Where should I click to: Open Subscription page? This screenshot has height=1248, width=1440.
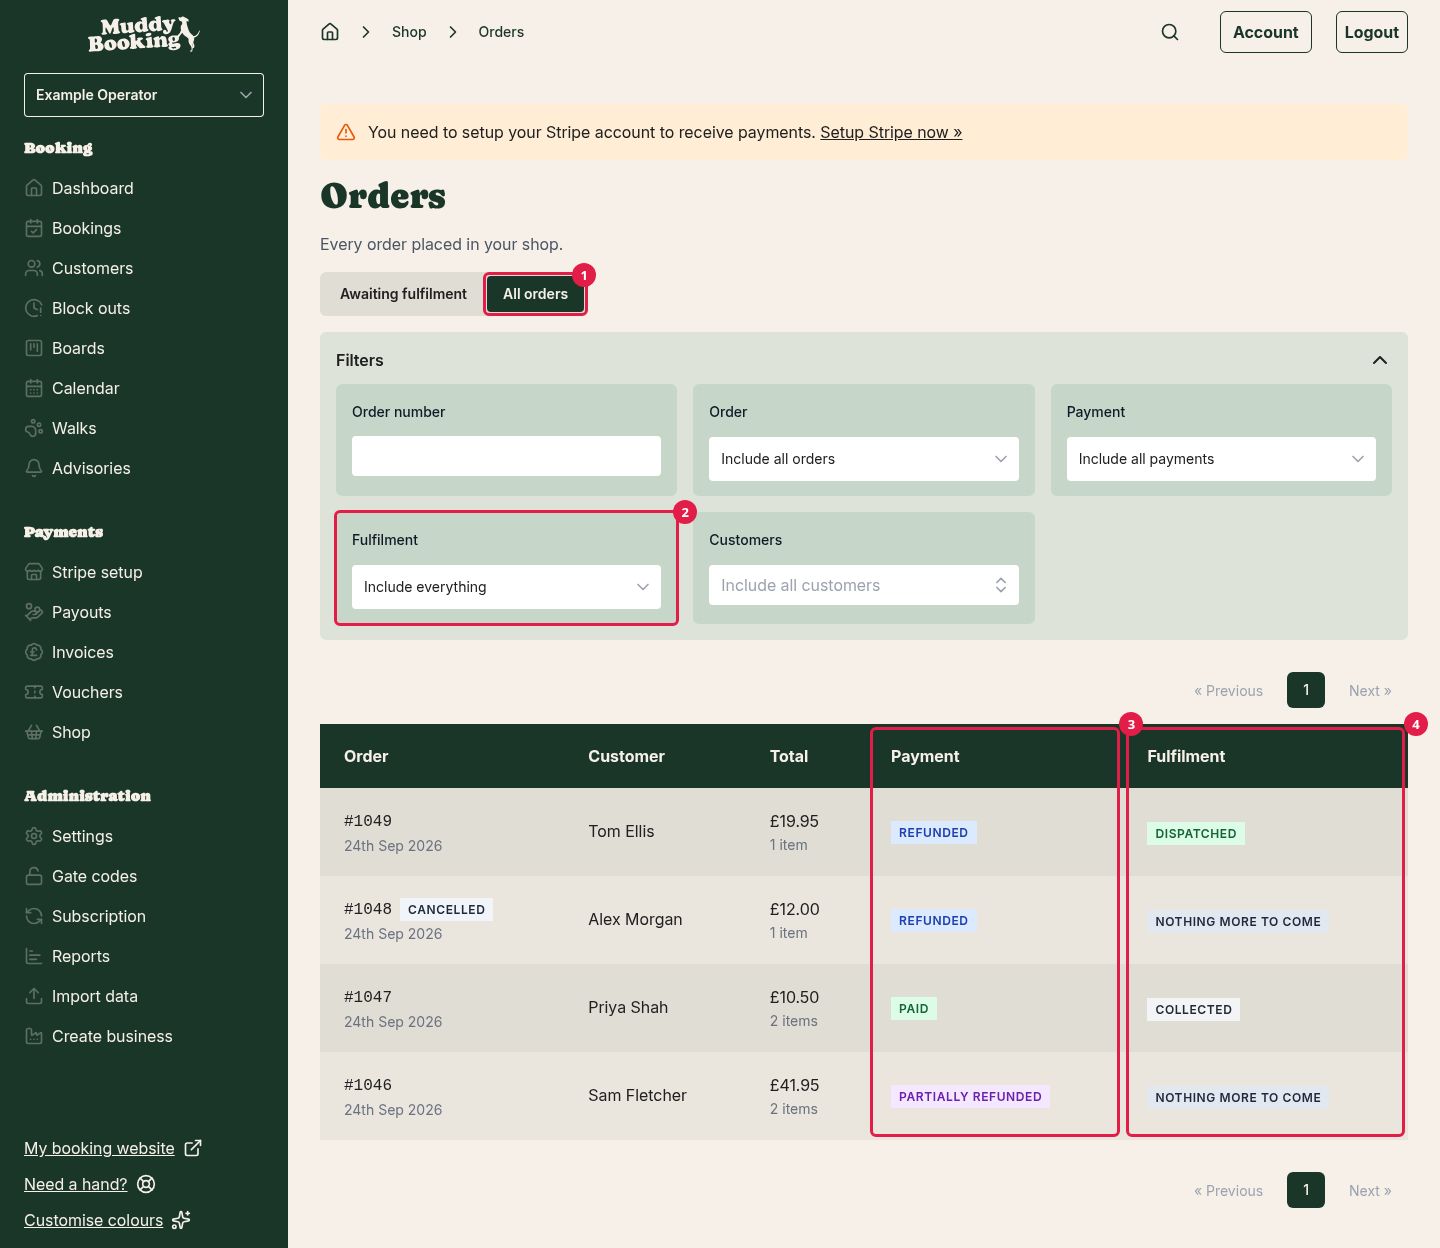coord(99,916)
